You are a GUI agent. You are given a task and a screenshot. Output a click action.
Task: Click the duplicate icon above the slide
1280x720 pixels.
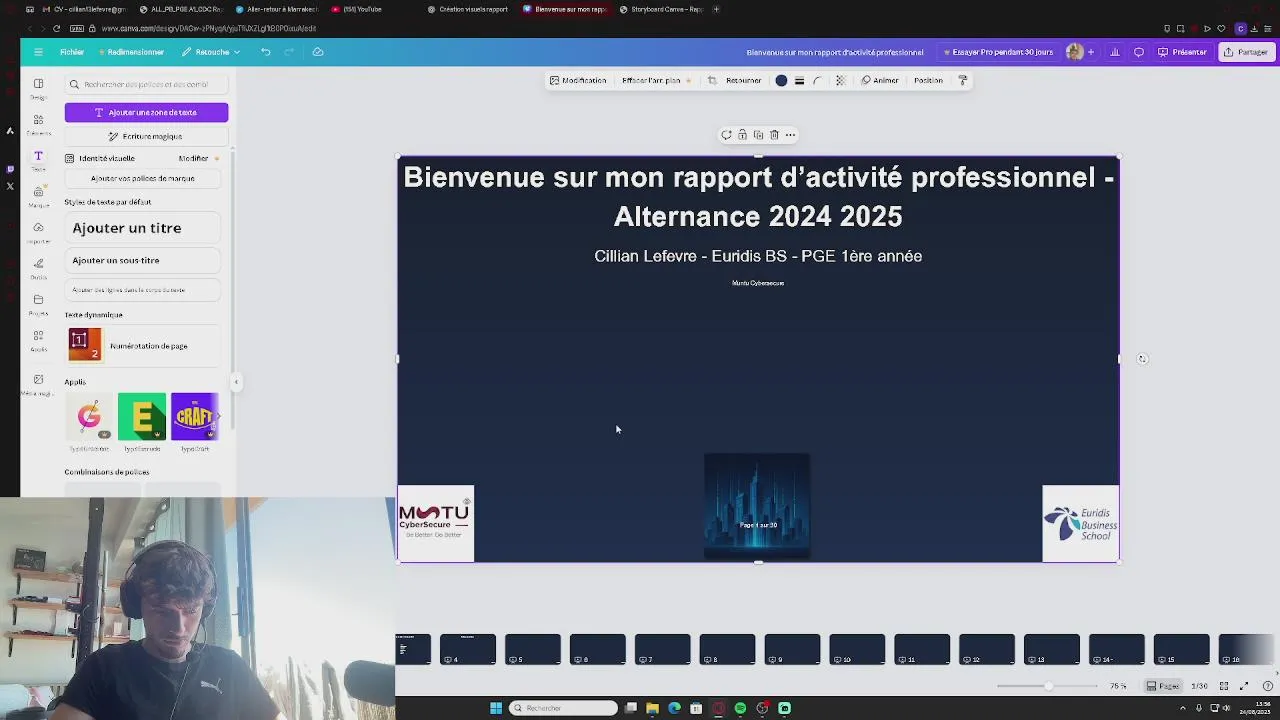758,135
